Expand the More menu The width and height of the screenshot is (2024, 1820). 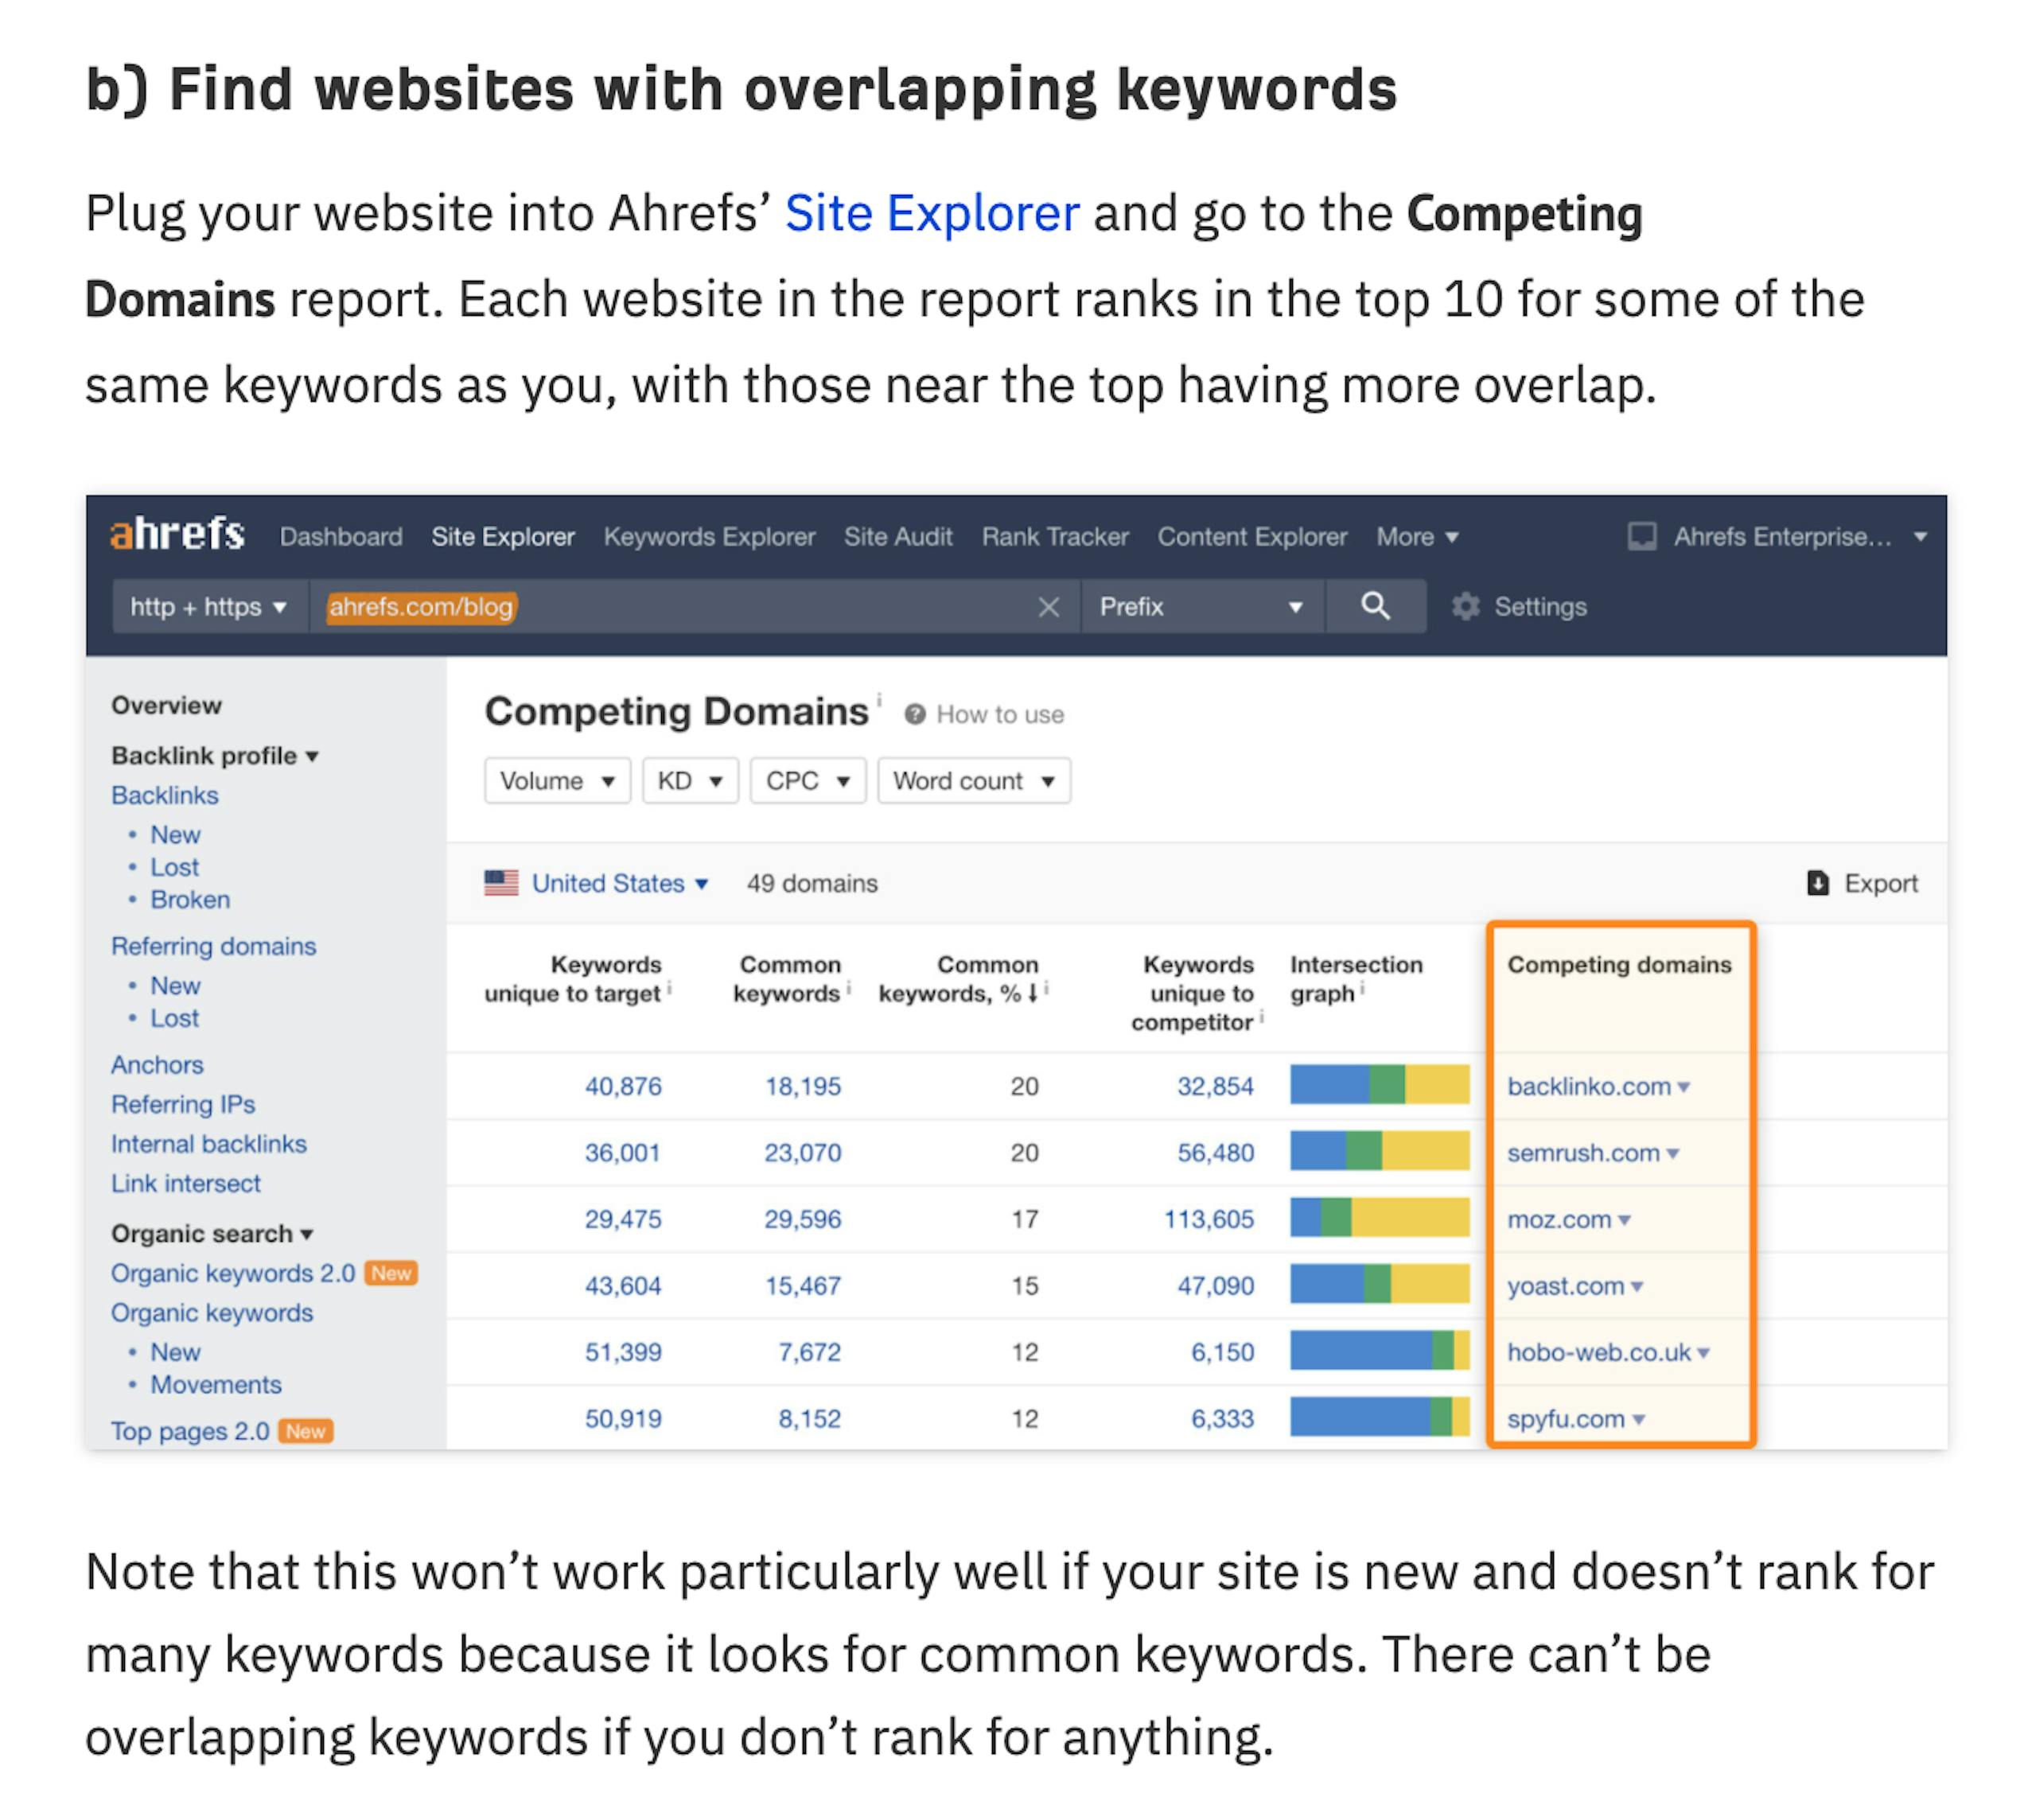pos(1417,537)
